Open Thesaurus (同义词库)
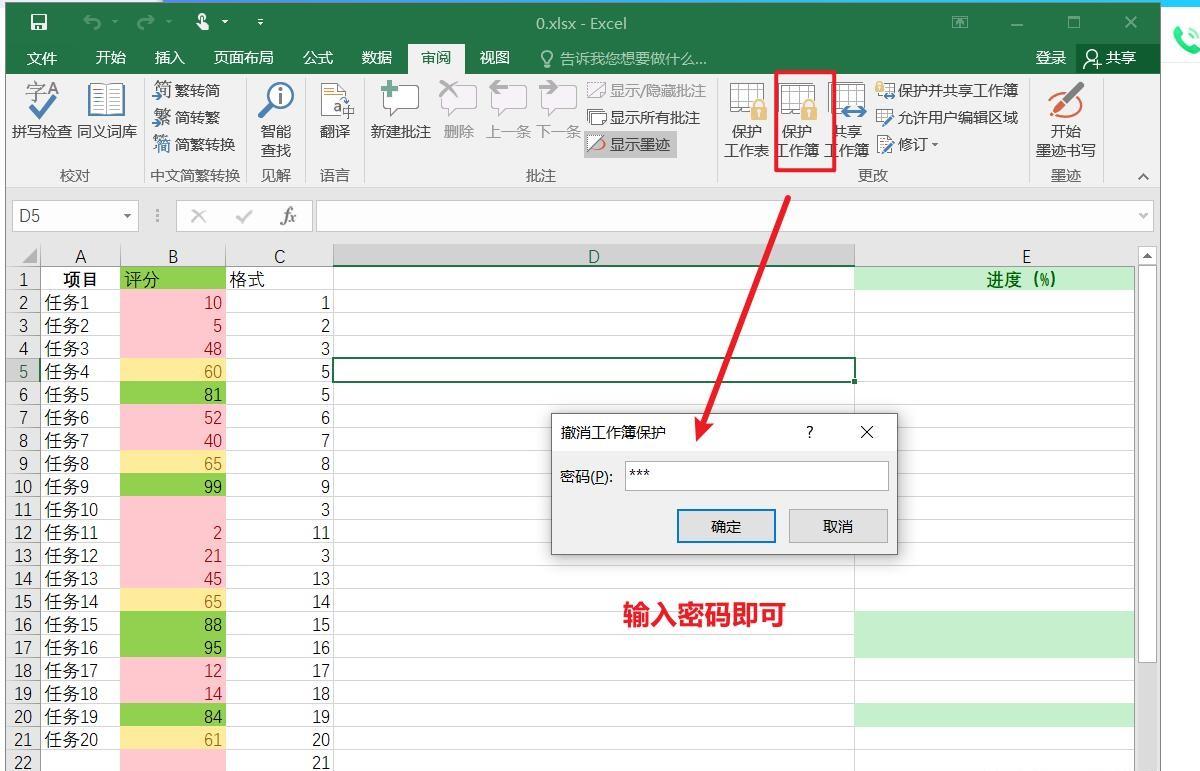Image resolution: width=1200 pixels, height=771 pixels. pos(107,111)
